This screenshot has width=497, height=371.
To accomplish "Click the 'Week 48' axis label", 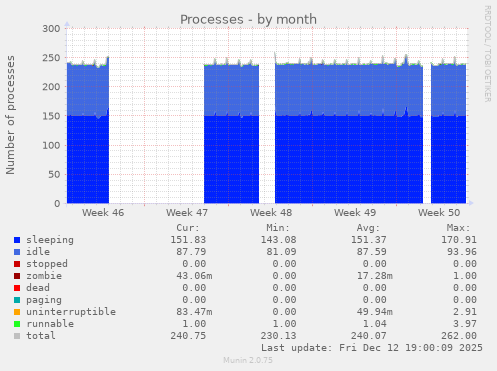I will click(x=271, y=213).
